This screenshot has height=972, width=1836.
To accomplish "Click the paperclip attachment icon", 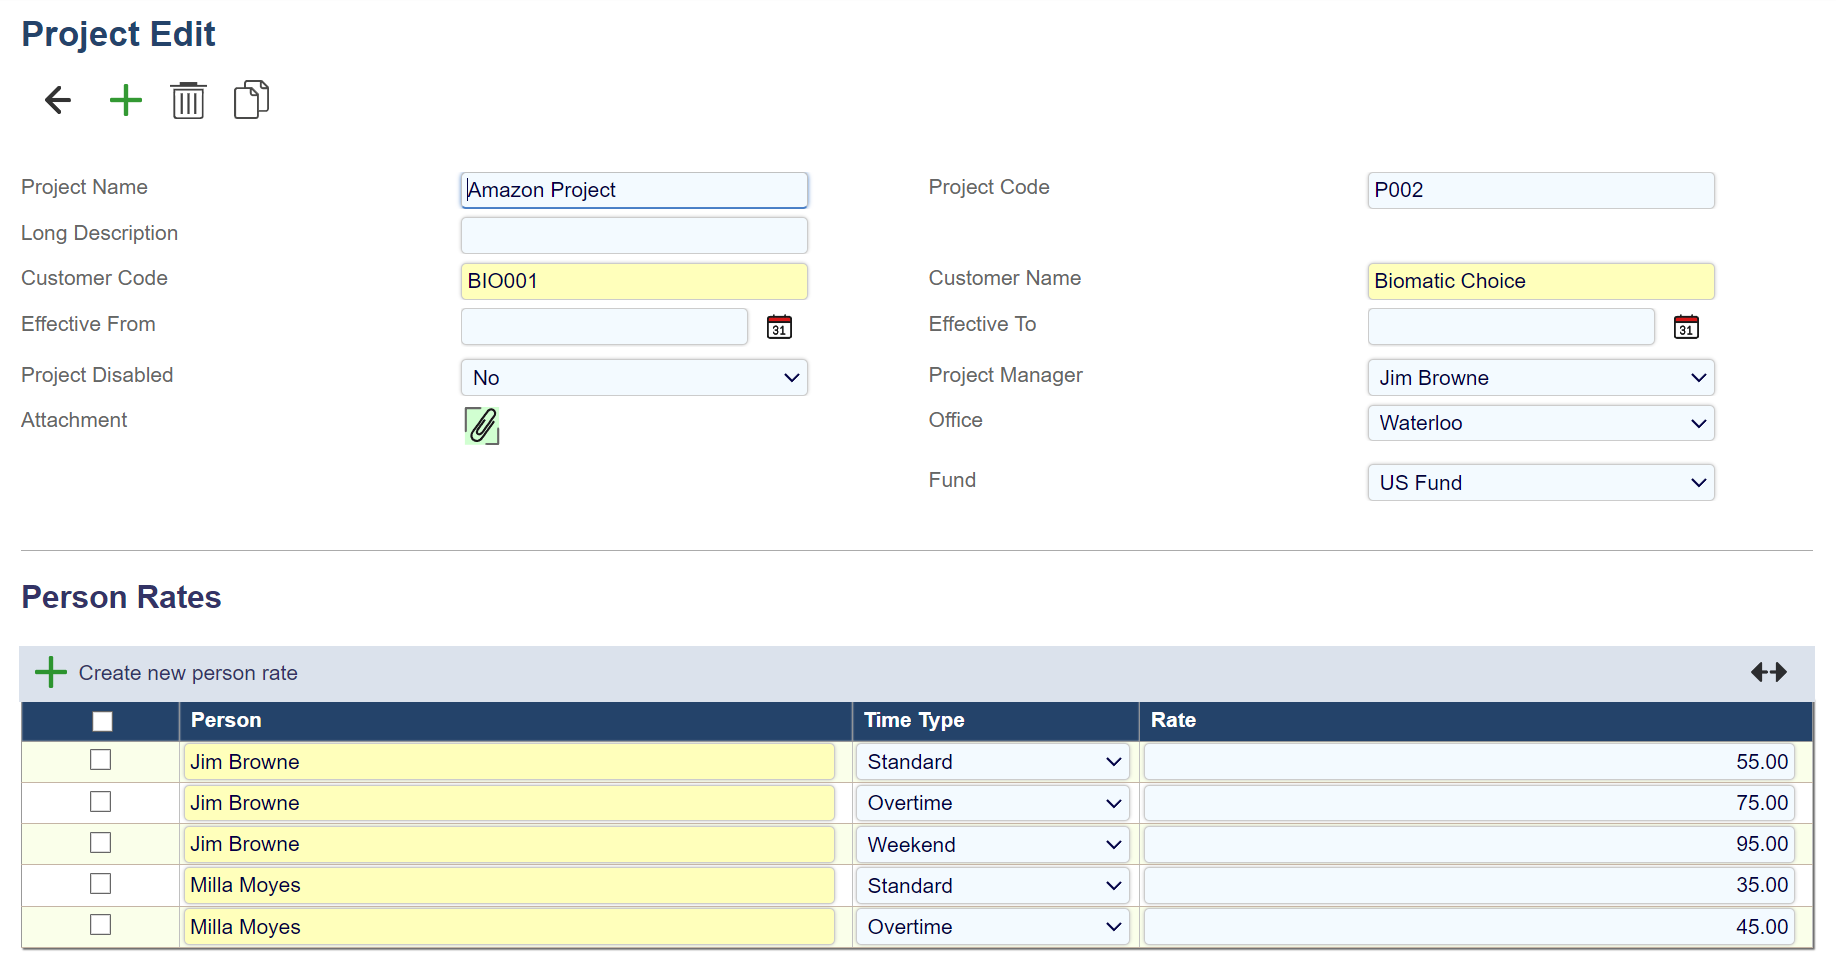I will (x=482, y=426).
